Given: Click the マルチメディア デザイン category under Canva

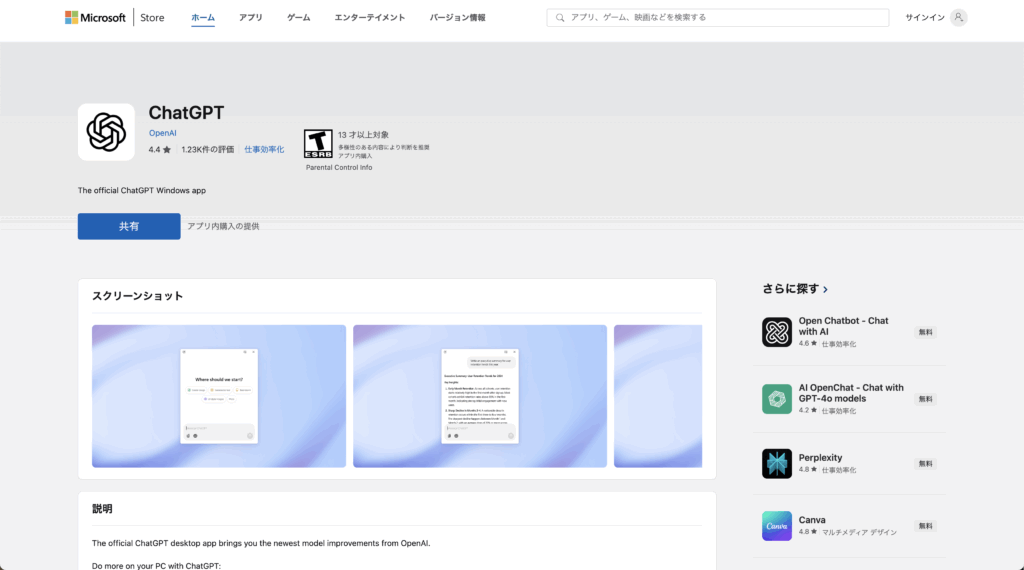Looking at the screenshot, I should (x=859, y=532).
